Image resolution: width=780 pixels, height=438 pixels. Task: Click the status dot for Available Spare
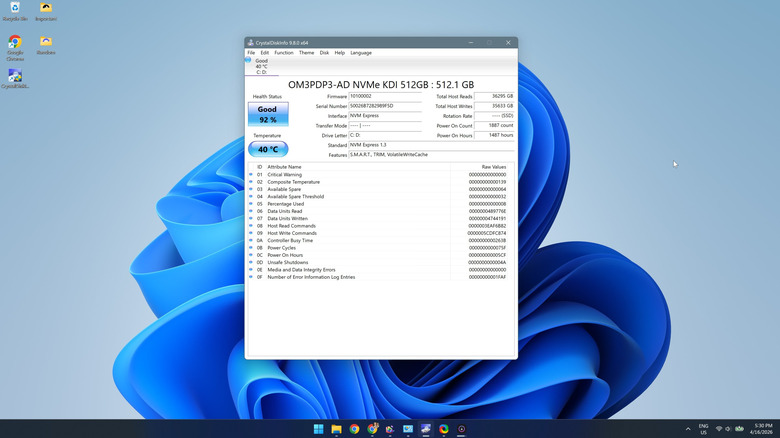(x=251, y=189)
